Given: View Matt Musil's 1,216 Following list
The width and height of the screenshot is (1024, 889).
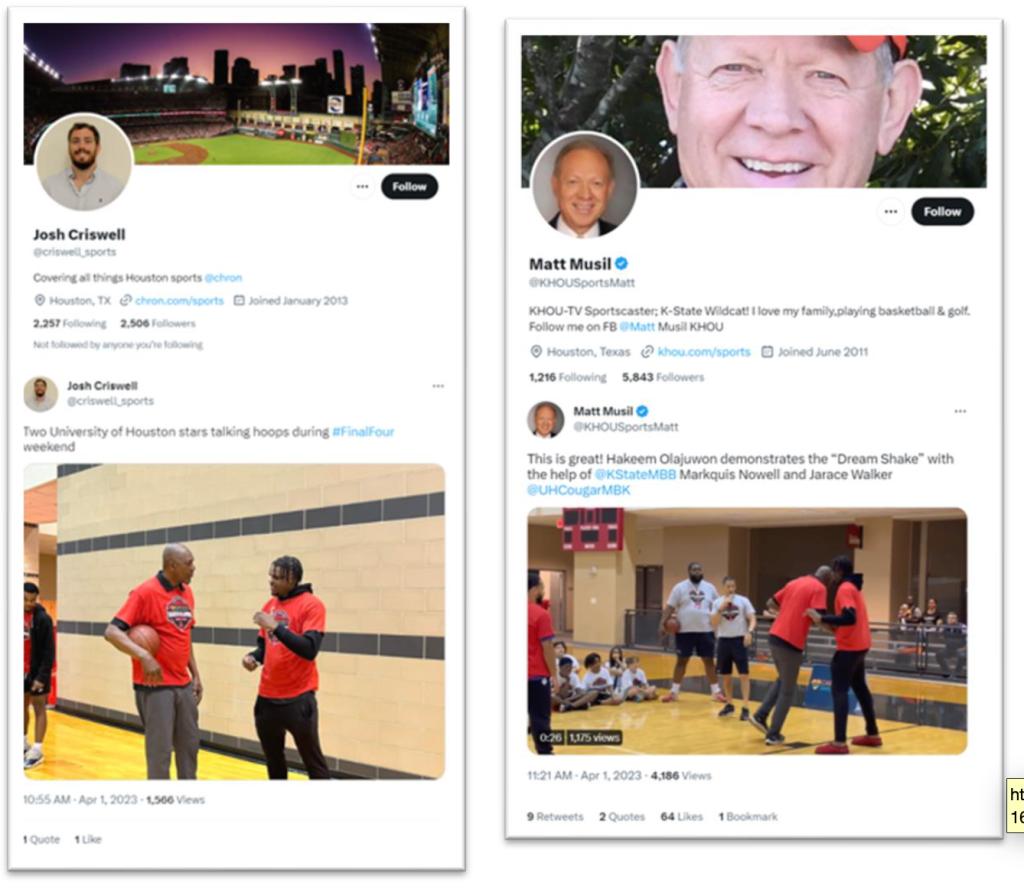Looking at the screenshot, I should [x=568, y=378].
